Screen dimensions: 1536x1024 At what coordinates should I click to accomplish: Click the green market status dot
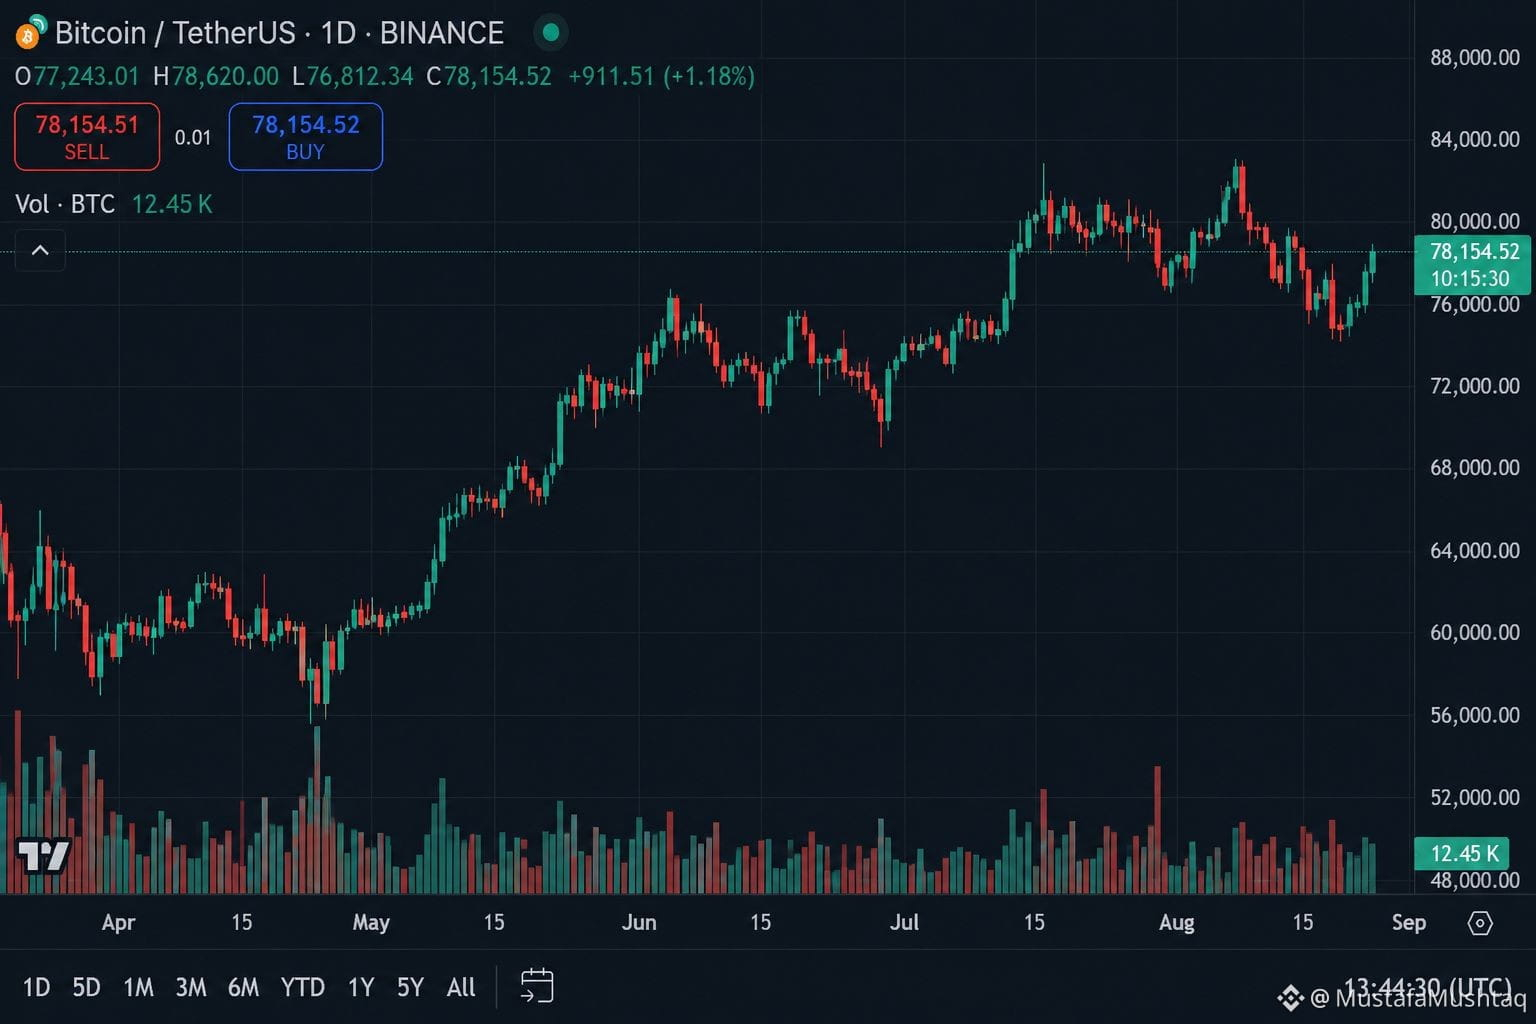click(550, 33)
